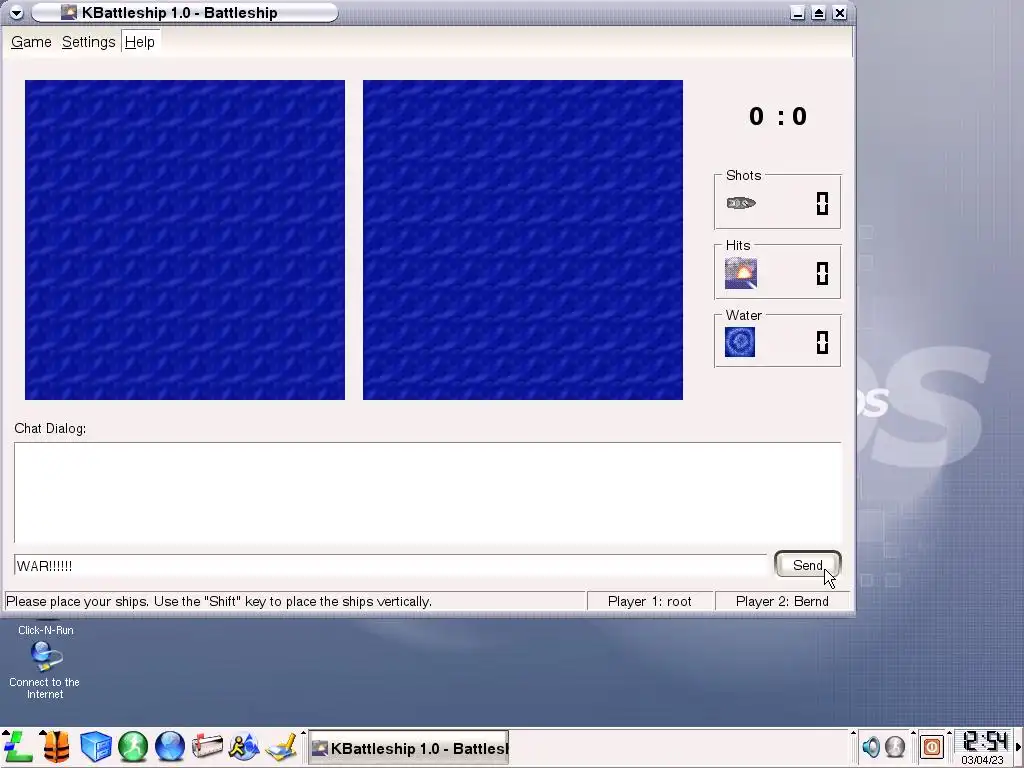Click the 'Player 1: root' status entry
This screenshot has width=1024, height=768.
point(650,601)
